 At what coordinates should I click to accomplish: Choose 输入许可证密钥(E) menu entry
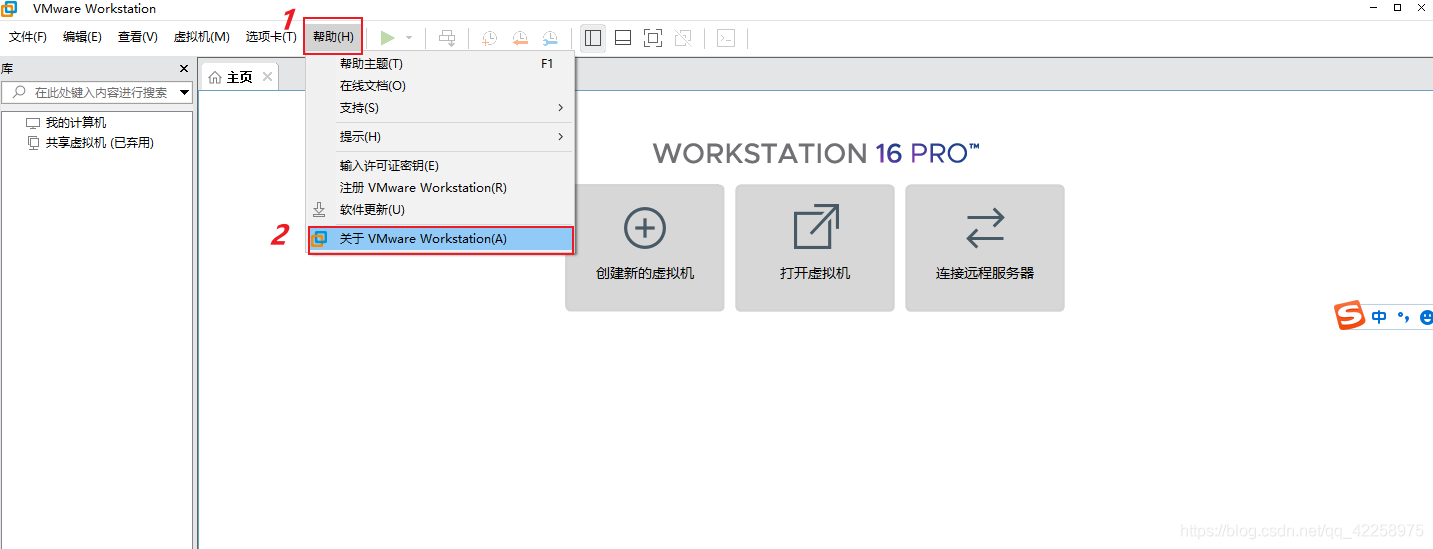coord(440,166)
